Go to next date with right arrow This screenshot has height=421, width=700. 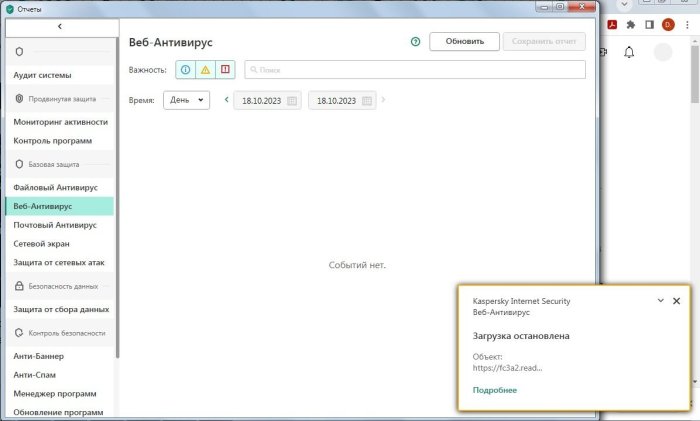pos(383,100)
